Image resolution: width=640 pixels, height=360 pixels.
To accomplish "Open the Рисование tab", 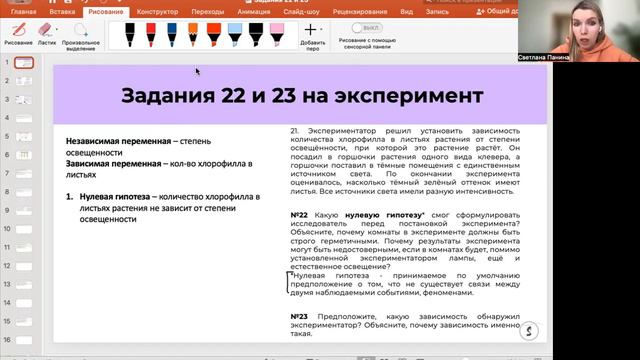I will (106, 12).
